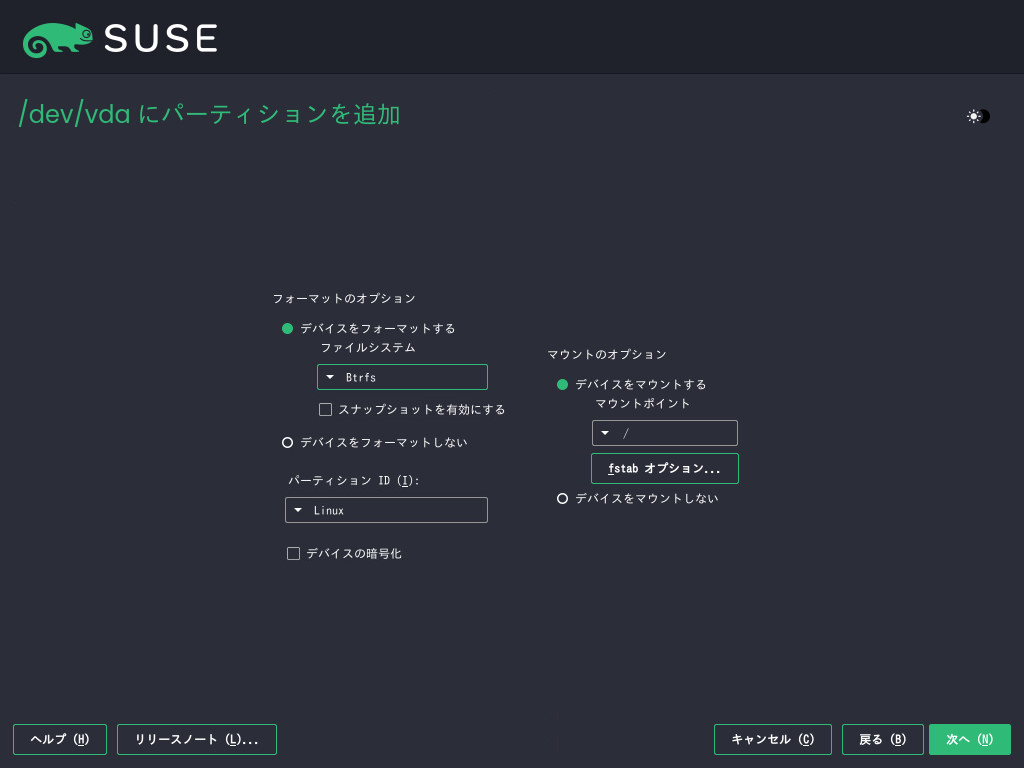Click the 'パーティション ID (I):' label
1024x768 pixels.
[353, 481]
